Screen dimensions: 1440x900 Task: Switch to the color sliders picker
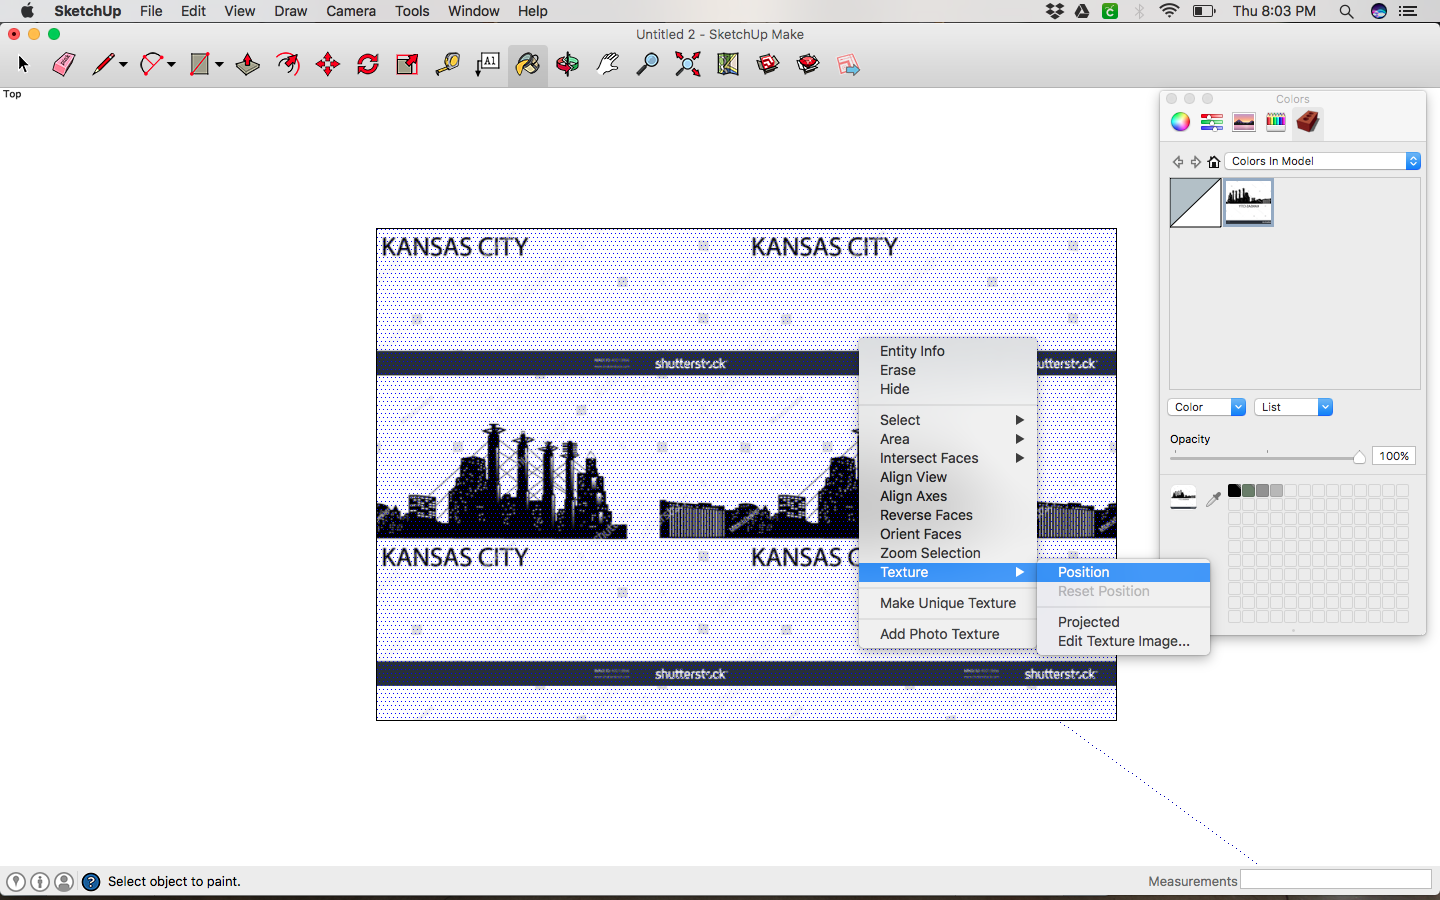[1212, 122]
